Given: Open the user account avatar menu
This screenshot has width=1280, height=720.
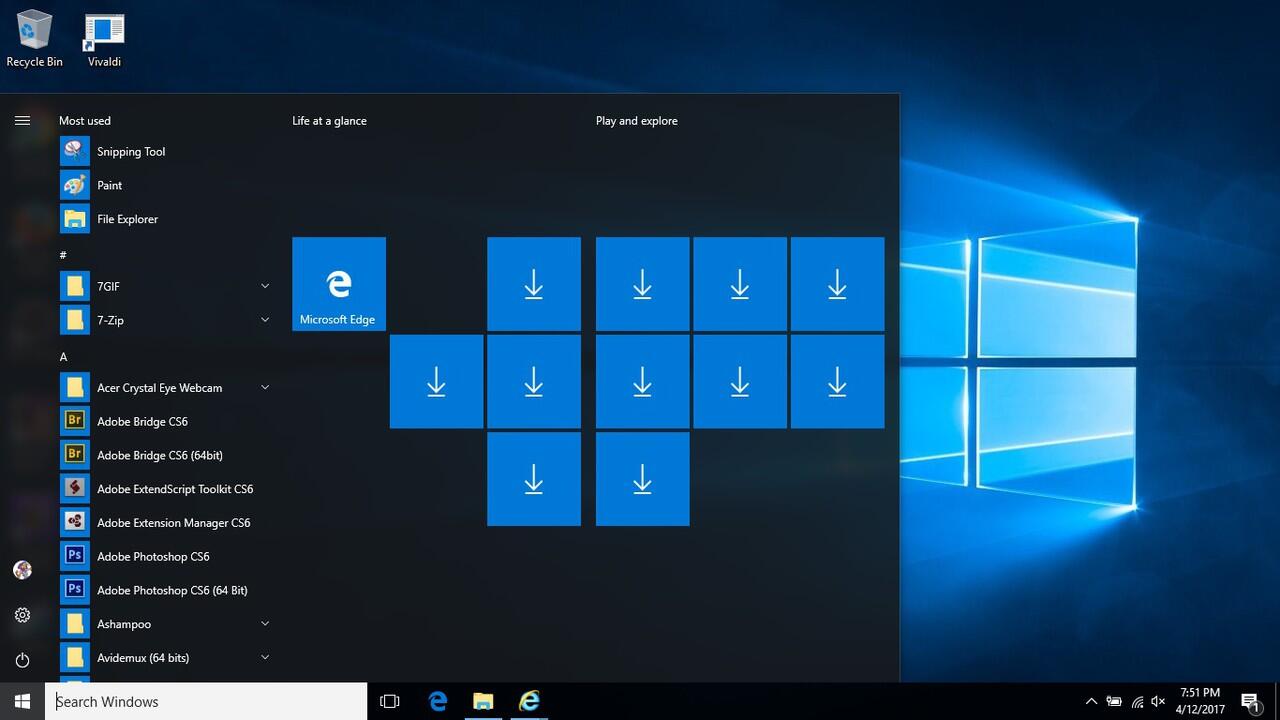Looking at the screenshot, I should (x=22, y=570).
